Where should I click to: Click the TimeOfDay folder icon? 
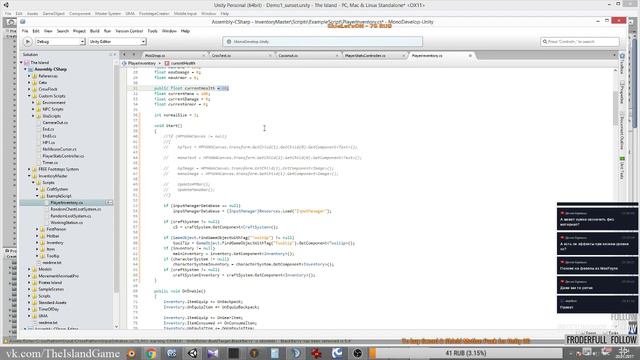[x=35, y=309]
